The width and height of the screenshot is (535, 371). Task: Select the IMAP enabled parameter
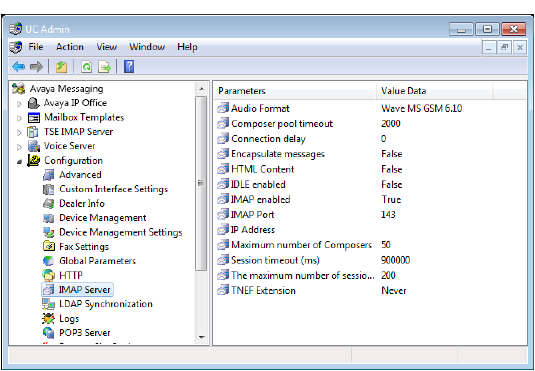[261, 199]
